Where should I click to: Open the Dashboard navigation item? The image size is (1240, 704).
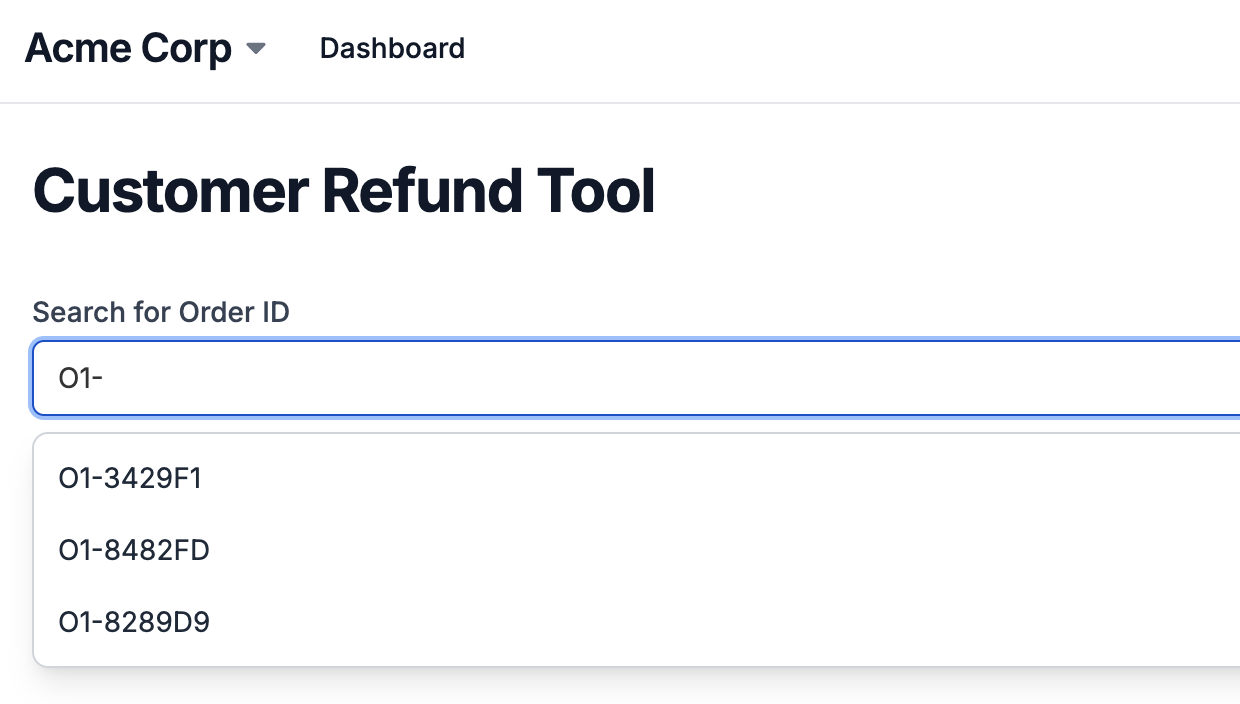click(392, 48)
